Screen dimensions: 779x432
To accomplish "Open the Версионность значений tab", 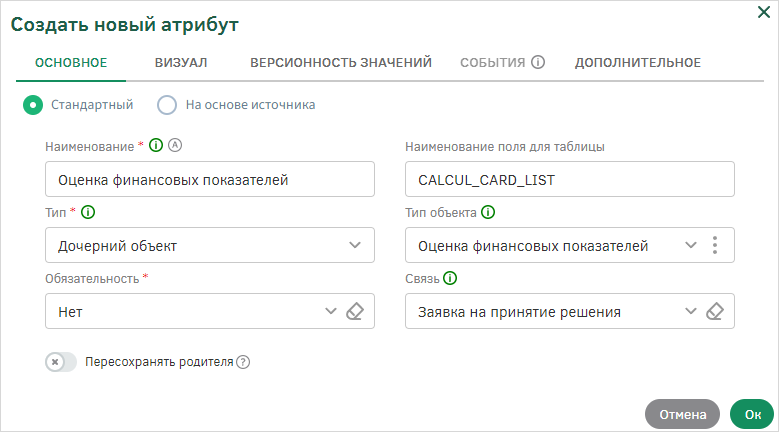I will (x=341, y=63).
